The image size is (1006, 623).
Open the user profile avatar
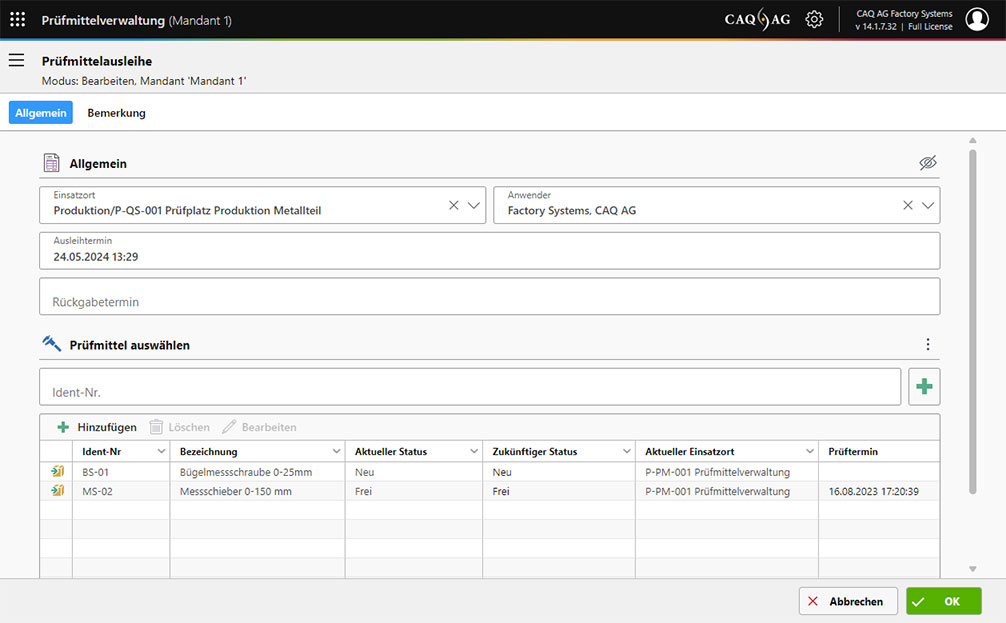(x=976, y=20)
